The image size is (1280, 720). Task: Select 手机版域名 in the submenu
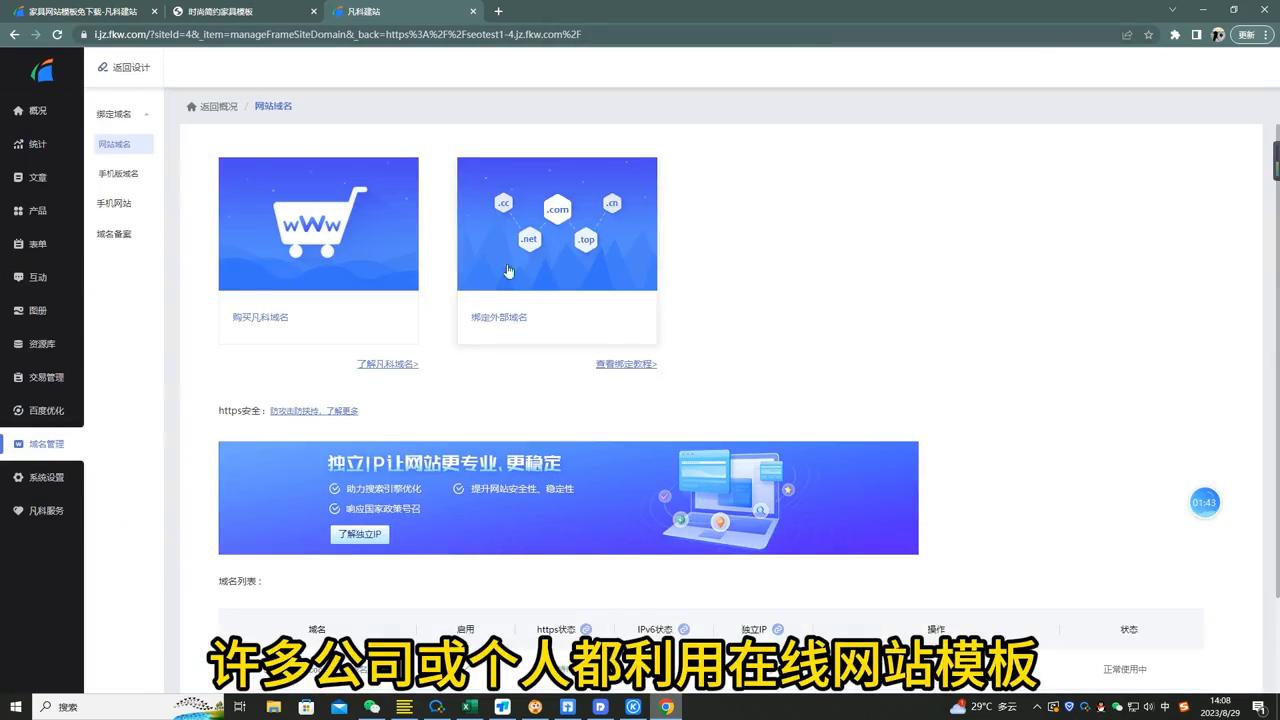118,173
